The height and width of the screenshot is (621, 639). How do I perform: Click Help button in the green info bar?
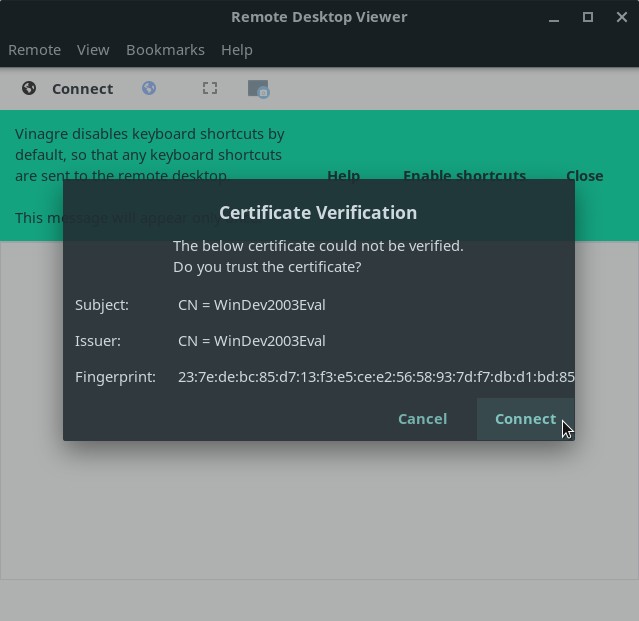(x=343, y=174)
